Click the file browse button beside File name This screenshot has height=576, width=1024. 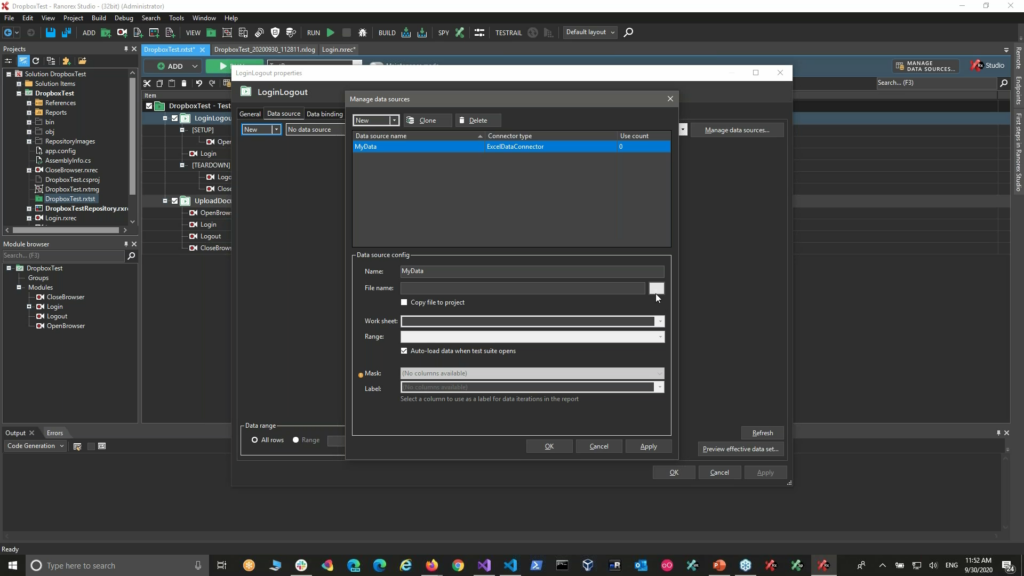(x=656, y=288)
